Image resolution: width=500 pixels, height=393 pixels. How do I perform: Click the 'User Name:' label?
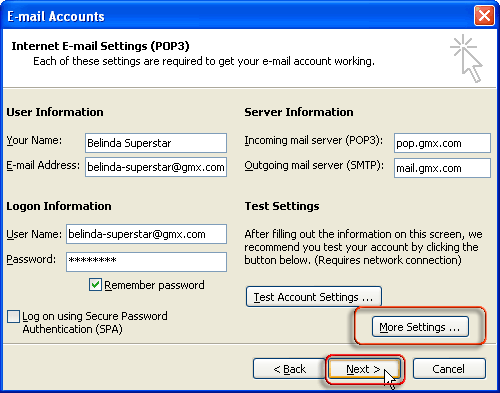coord(34,234)
